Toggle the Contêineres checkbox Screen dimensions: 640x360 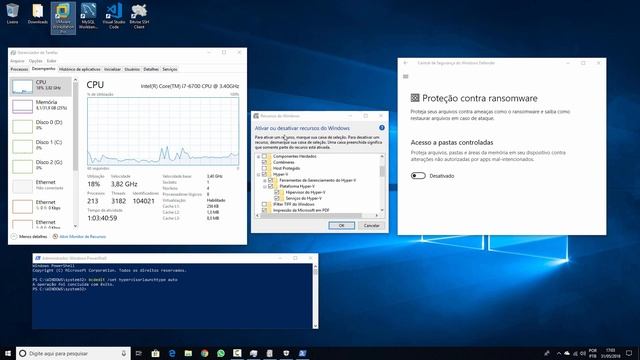tap(264, 162)
